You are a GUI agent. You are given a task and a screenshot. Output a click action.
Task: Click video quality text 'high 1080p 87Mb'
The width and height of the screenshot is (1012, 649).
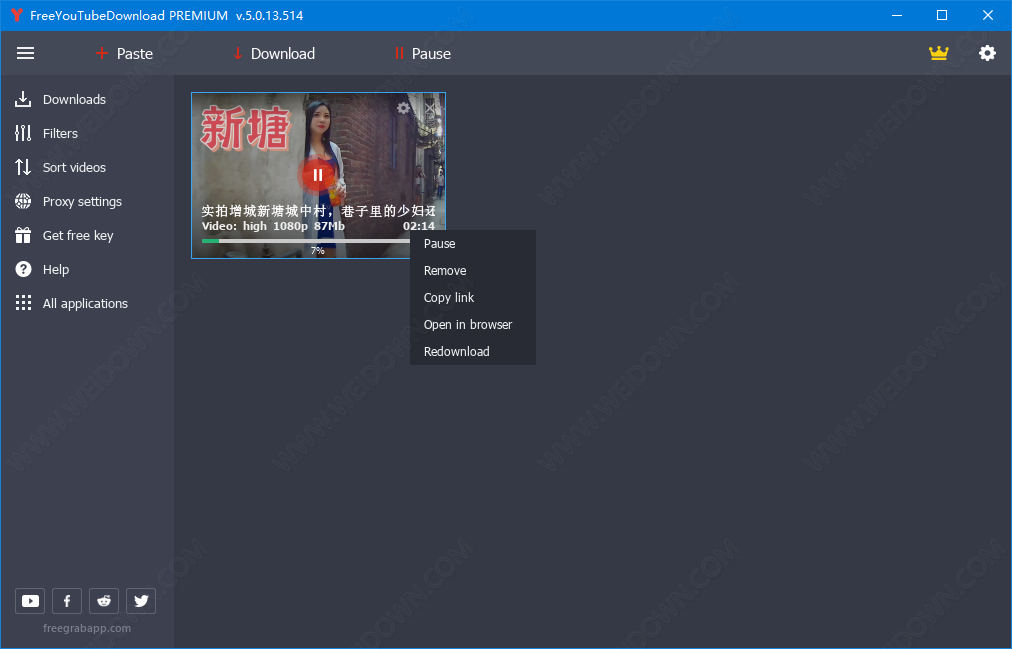coord(294,226)
